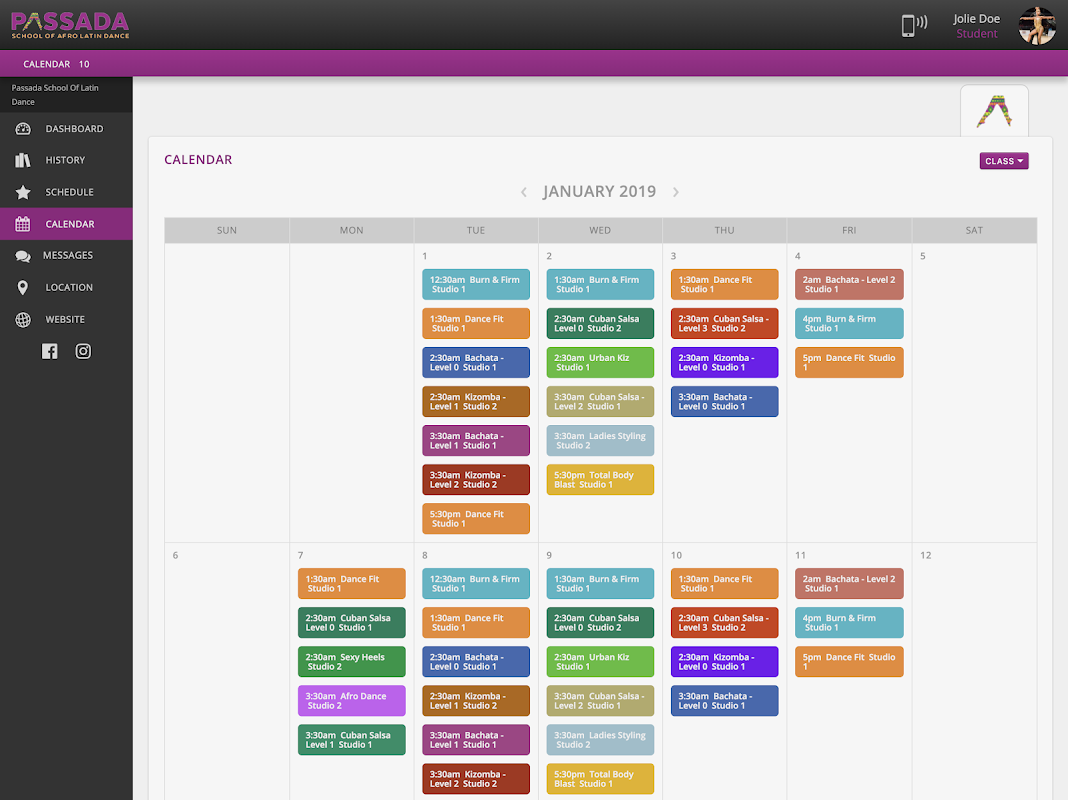The height and width of the screenshot is (800, 1068).
Task: Open Jan 1 12:30am Burn & Firm class
Action: click(476, 285)
